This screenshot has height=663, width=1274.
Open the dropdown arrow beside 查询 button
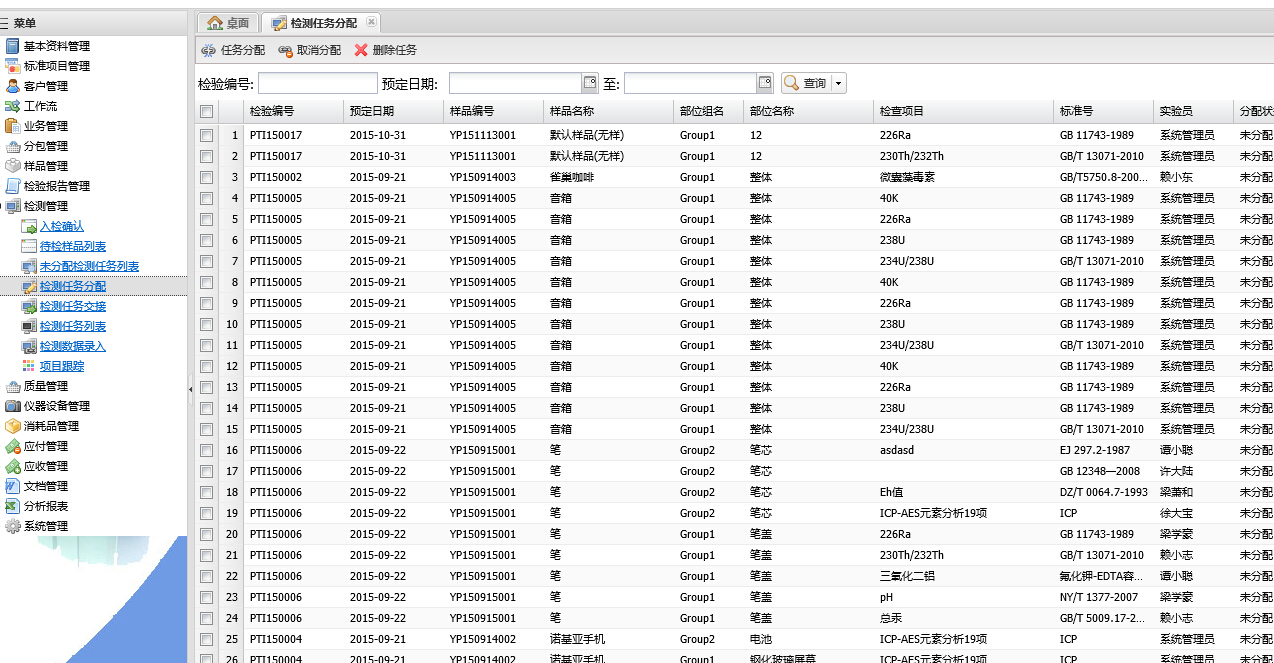[x=839, y=83]
